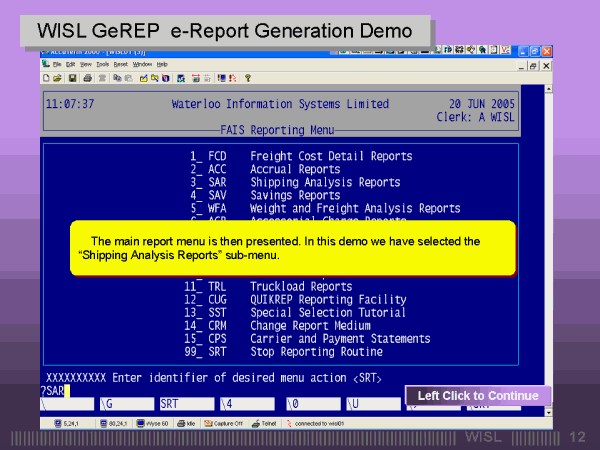Click the New session toolbar icon
The width and height of the screenshot is (600, 450).
point(47,77)
